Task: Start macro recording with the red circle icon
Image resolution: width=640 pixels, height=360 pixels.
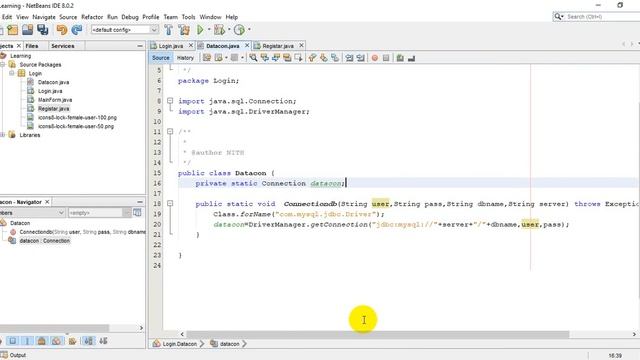Action: [375, 58]
